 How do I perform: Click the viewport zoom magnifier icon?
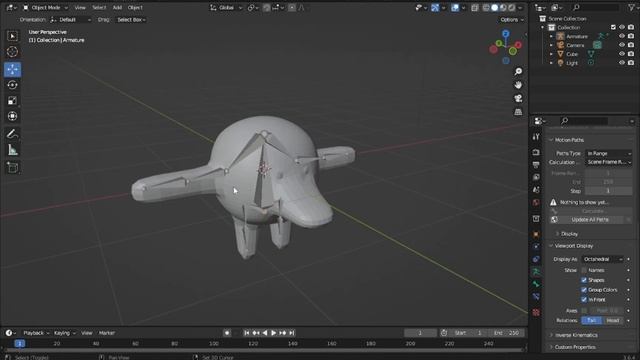518,71
